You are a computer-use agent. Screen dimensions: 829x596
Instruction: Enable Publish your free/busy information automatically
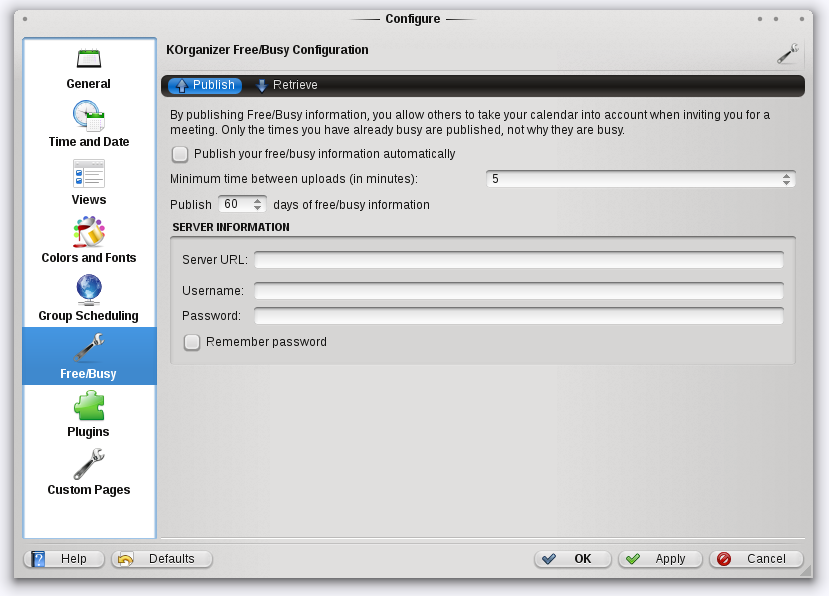(x=180, y=154)
